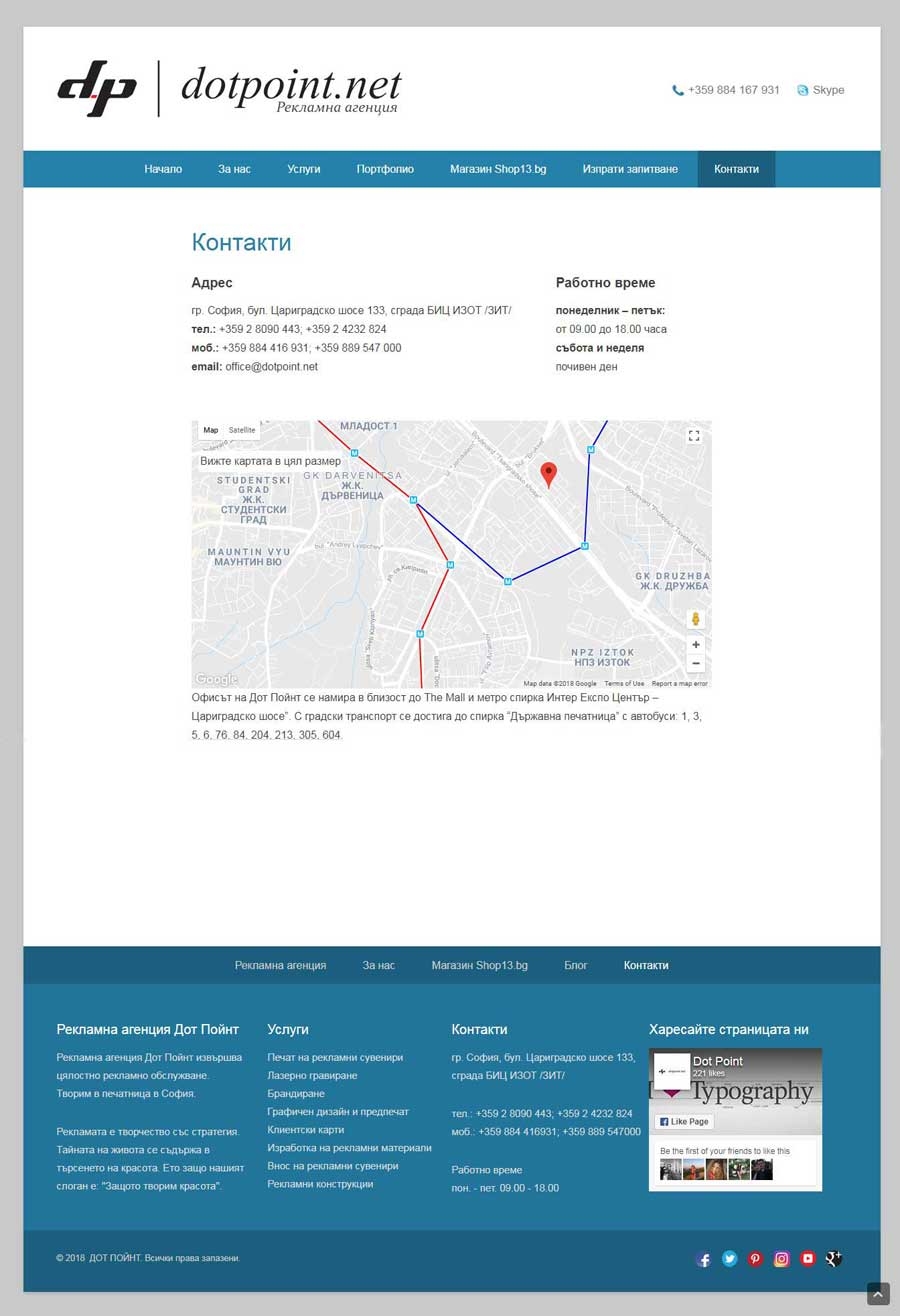Open the Pinterest social icon in the footer
The image size is (900, 1316).
[756, 1259]
